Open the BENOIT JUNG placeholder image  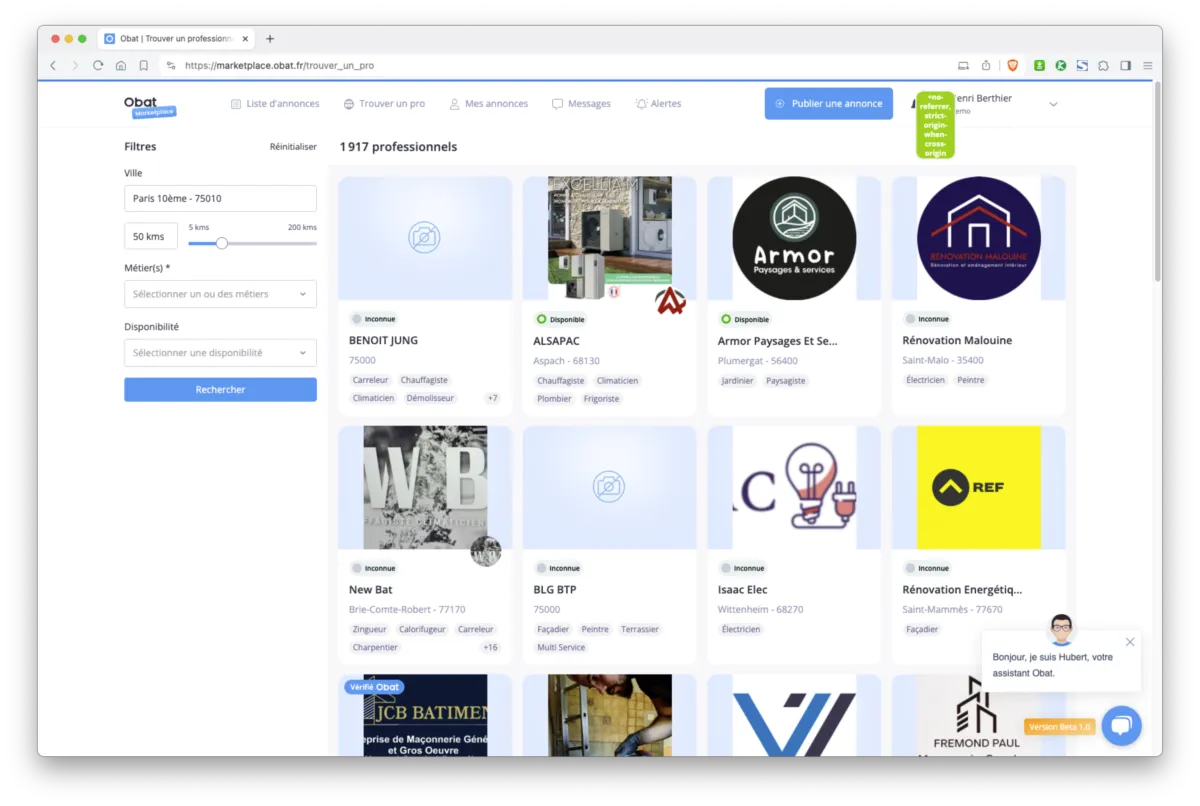(x=425, y=238)
